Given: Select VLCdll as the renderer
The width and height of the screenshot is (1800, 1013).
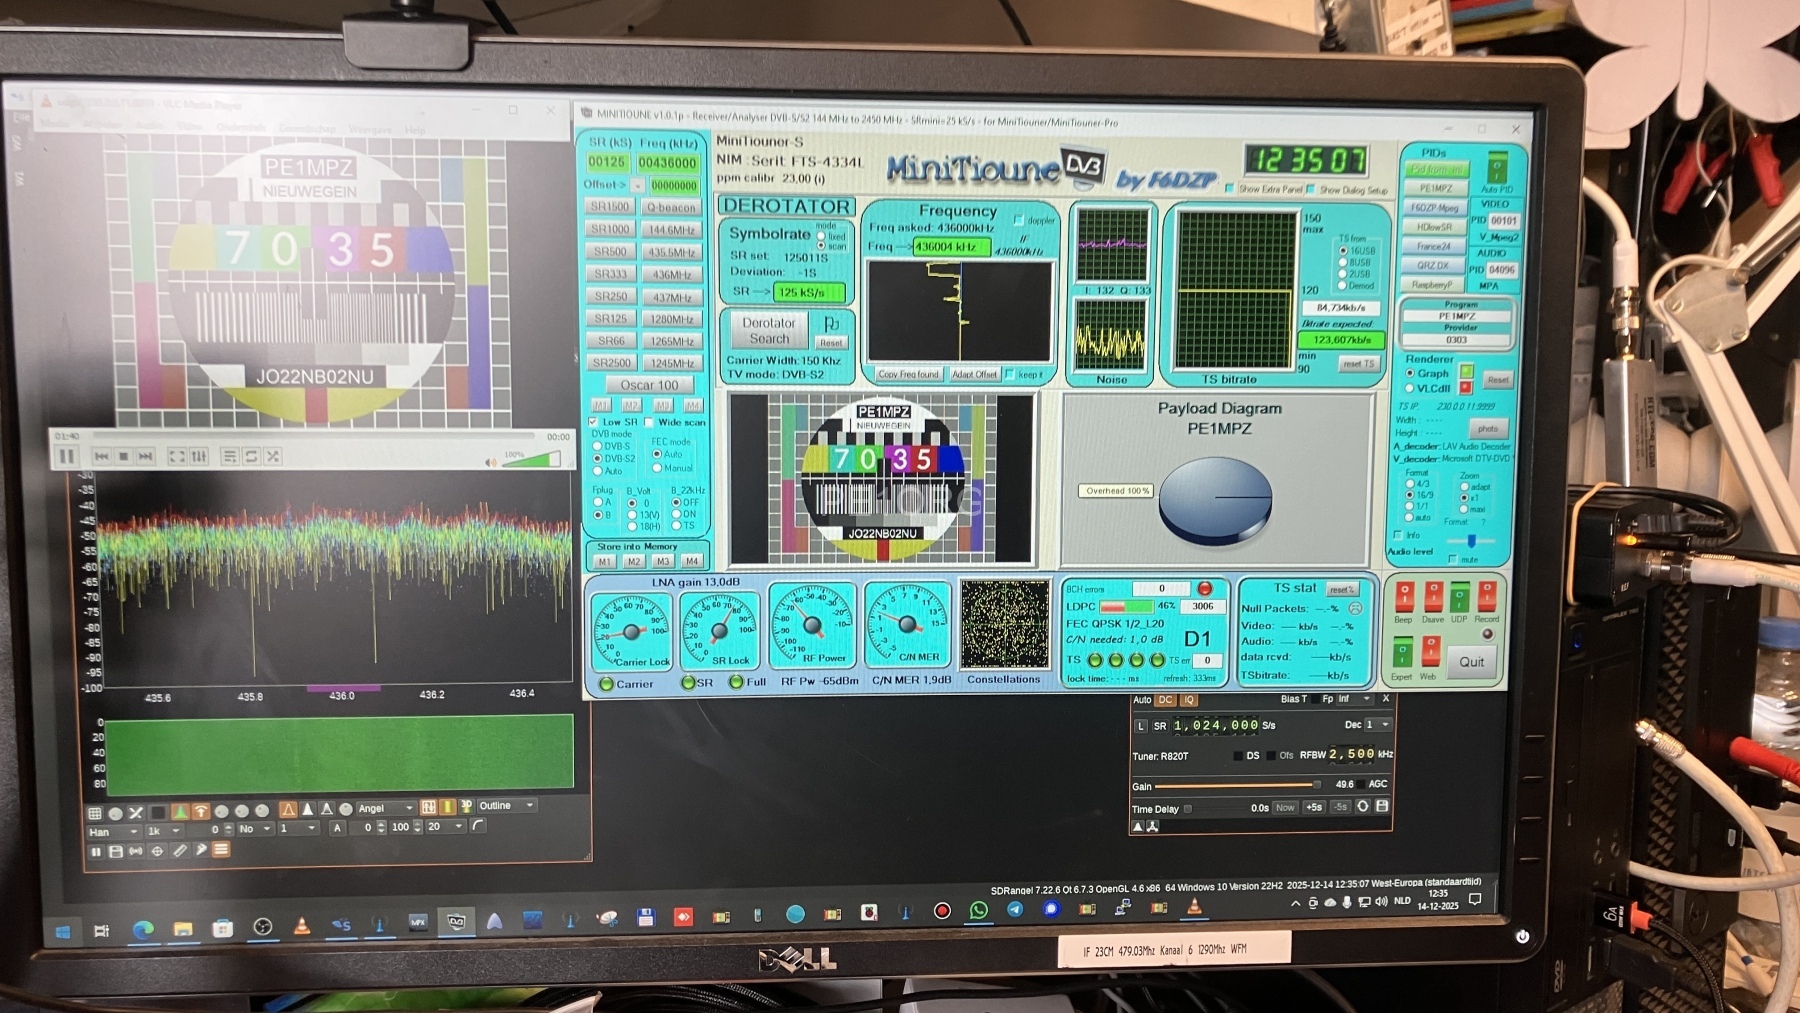Looking at the screenshot, I should tap(1410, 388).
